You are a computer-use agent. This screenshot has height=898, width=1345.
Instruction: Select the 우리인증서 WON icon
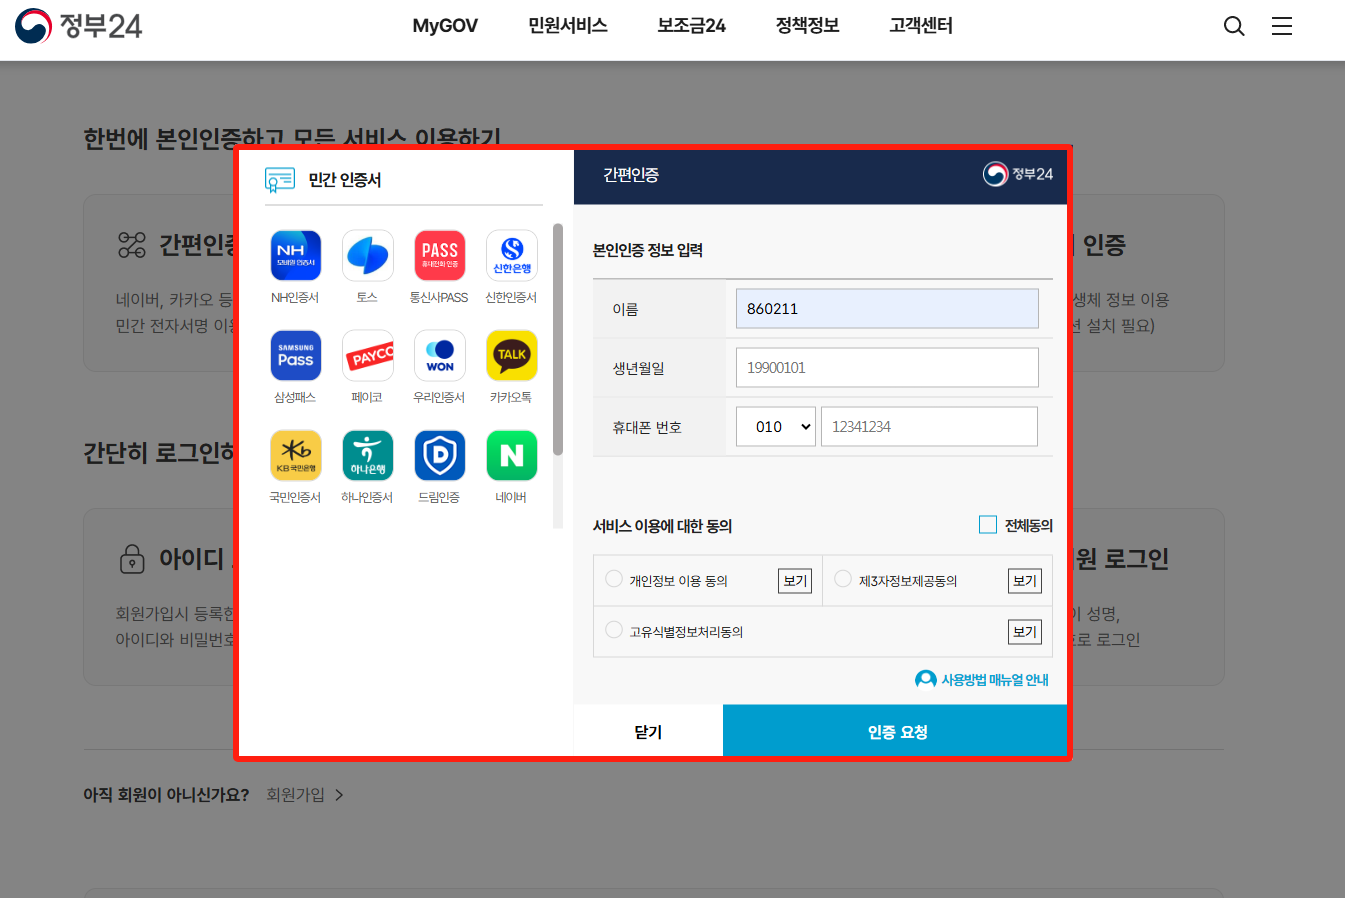pos(439,355)
